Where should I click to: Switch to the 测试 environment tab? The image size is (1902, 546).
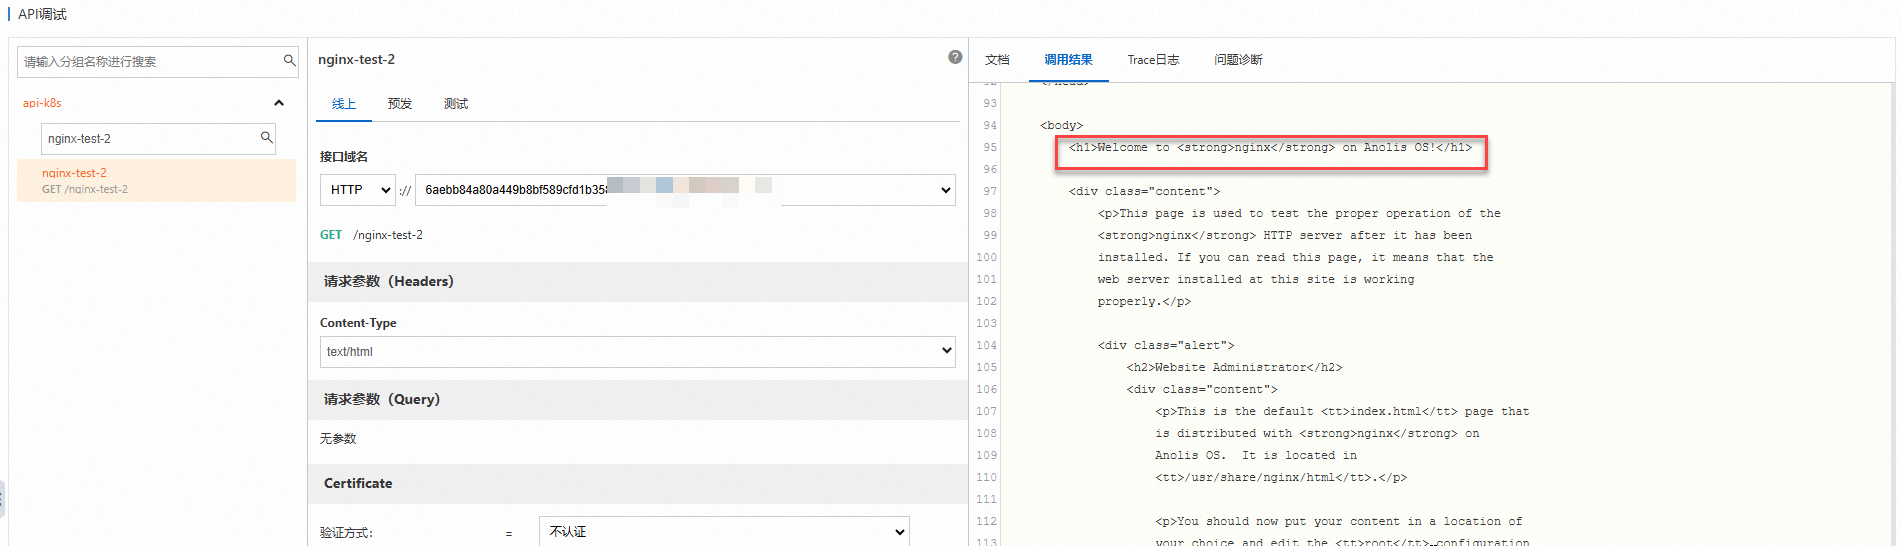click(456, 104)
